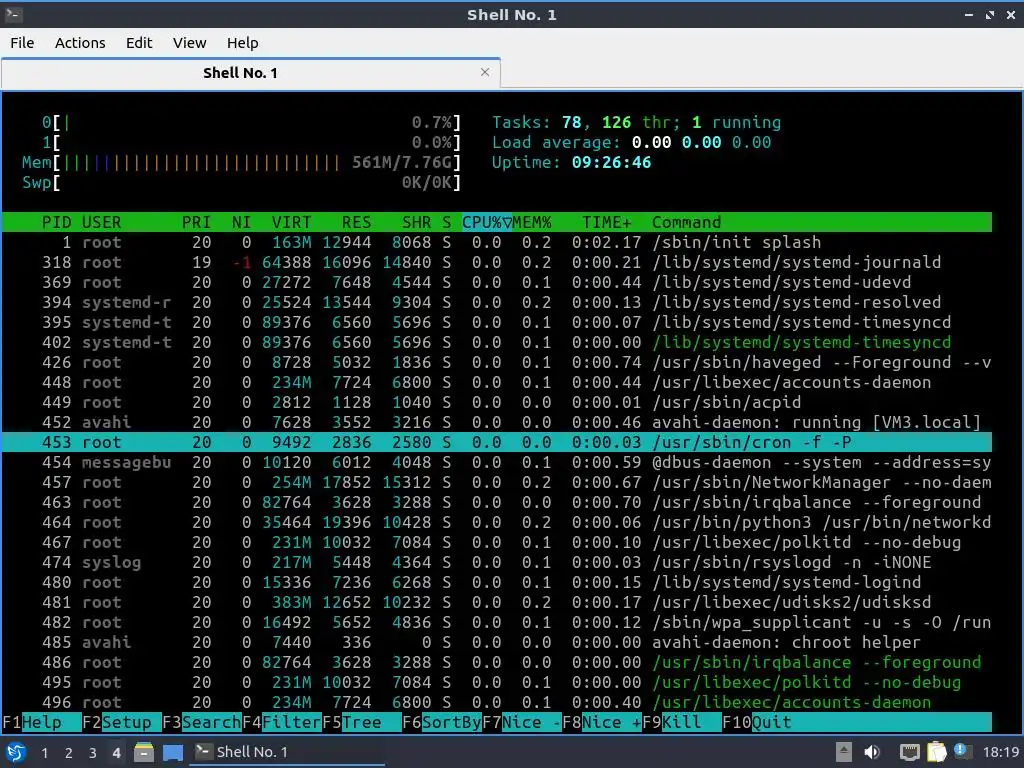Select the systemd-udevd process row
Viewport: 1024px width, 768px height.
point(496,283)
